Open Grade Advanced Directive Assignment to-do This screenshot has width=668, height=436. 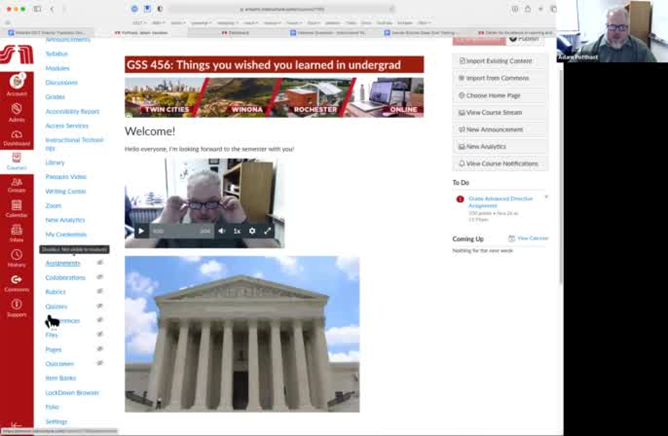(x=500, y=202)
